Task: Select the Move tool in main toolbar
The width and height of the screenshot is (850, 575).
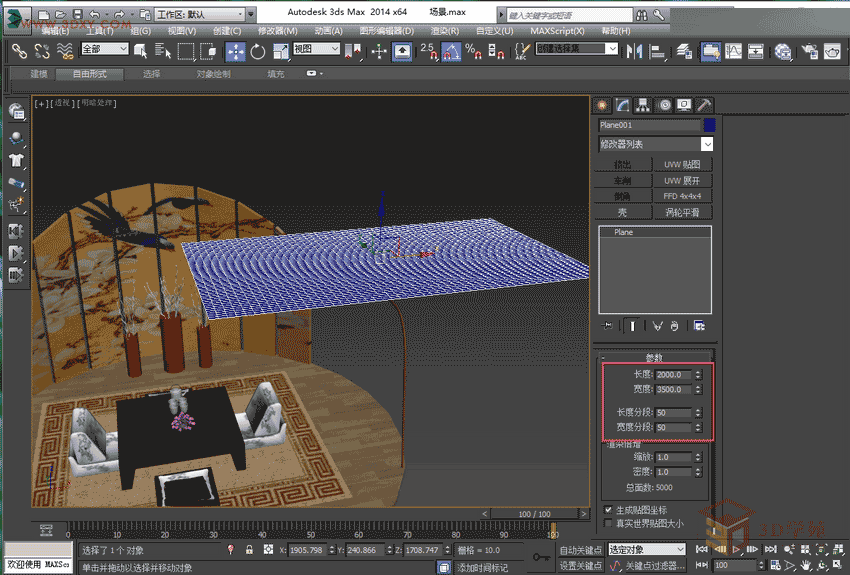Action: click(x=236, y=52)
